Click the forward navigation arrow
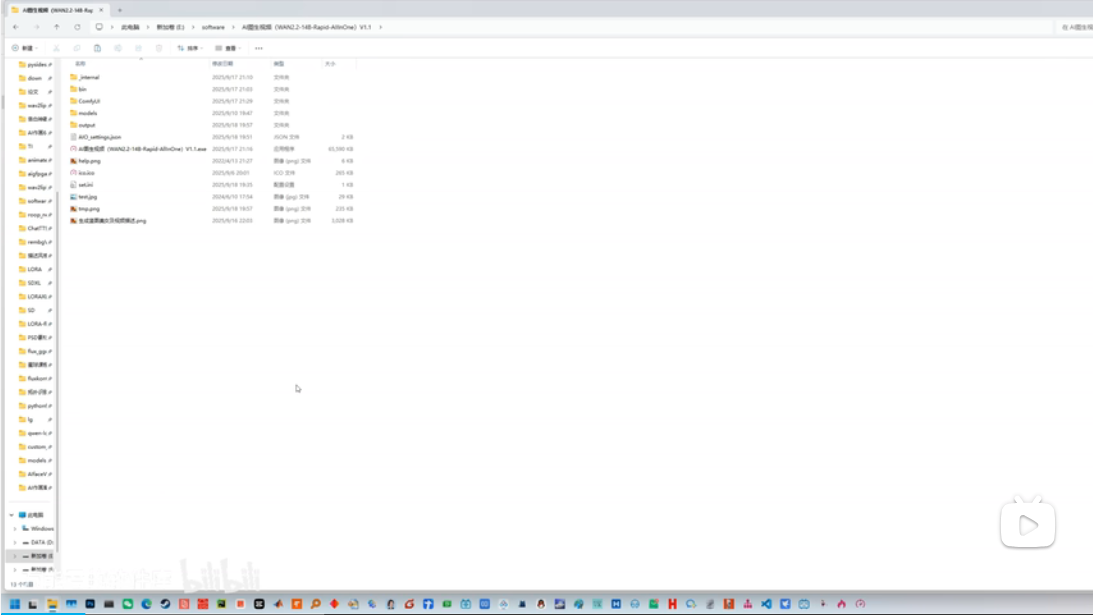1093x615 pixels. point(36,27)
